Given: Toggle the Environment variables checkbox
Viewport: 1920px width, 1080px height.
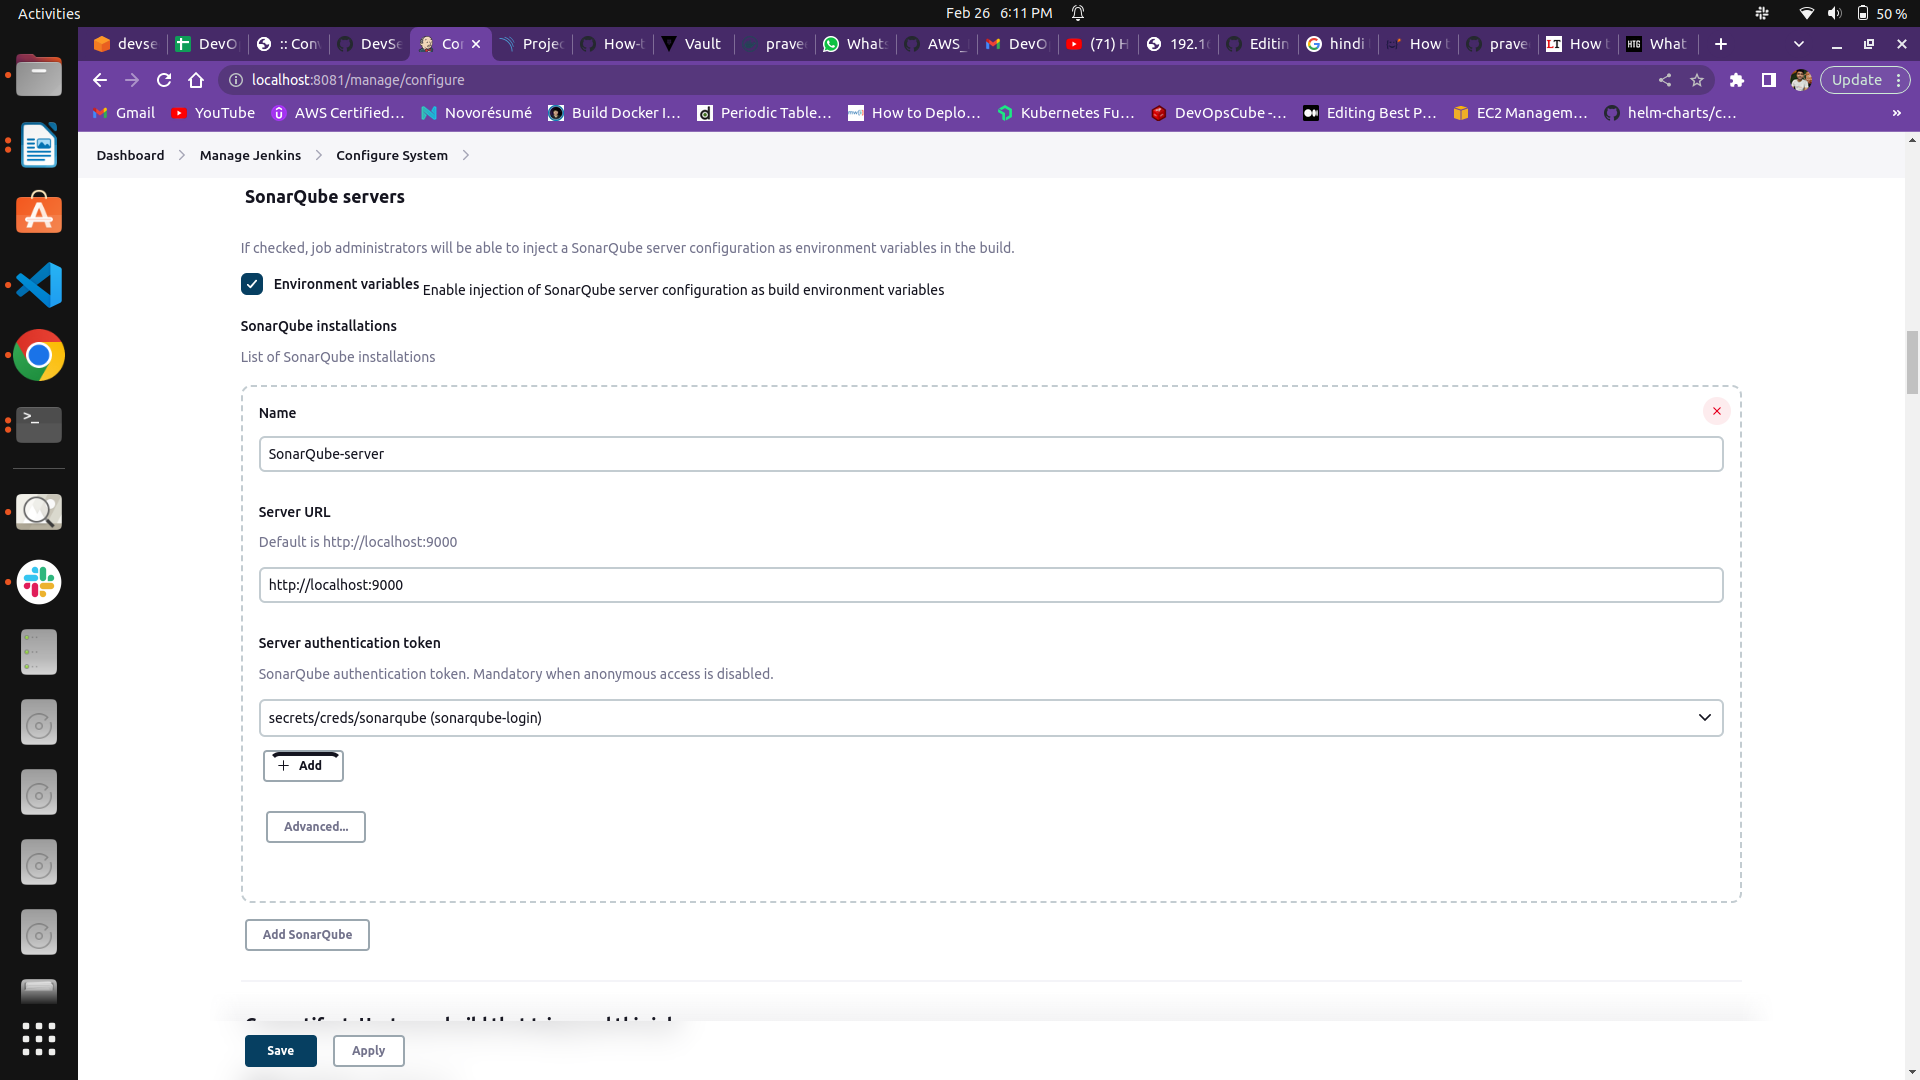Looking at the screenshot, I should [252, 284].
